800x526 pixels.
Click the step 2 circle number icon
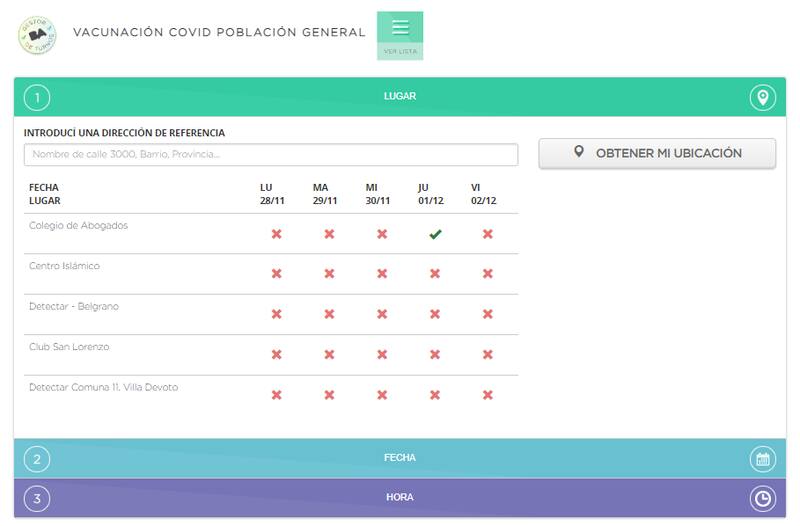(37, 459)
